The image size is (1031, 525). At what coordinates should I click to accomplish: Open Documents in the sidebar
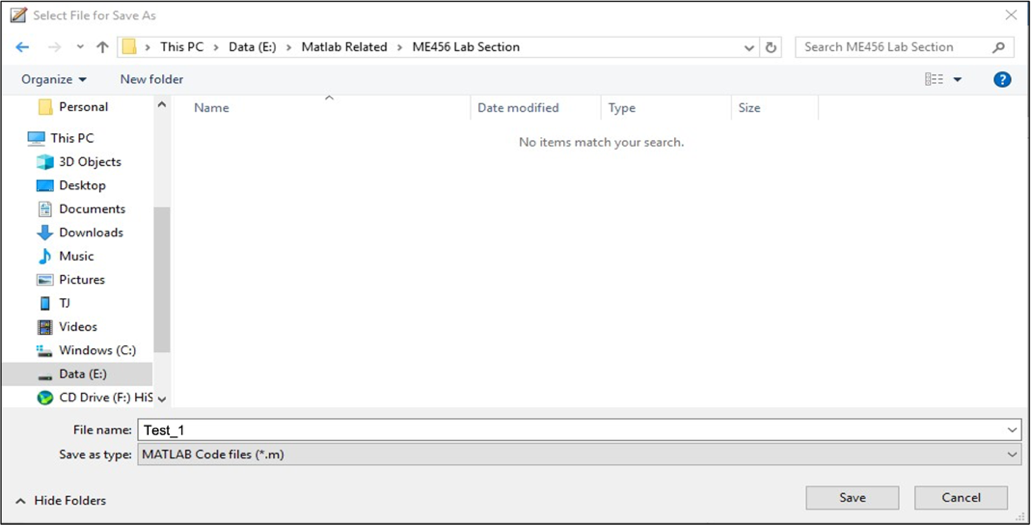coord(81,209)
